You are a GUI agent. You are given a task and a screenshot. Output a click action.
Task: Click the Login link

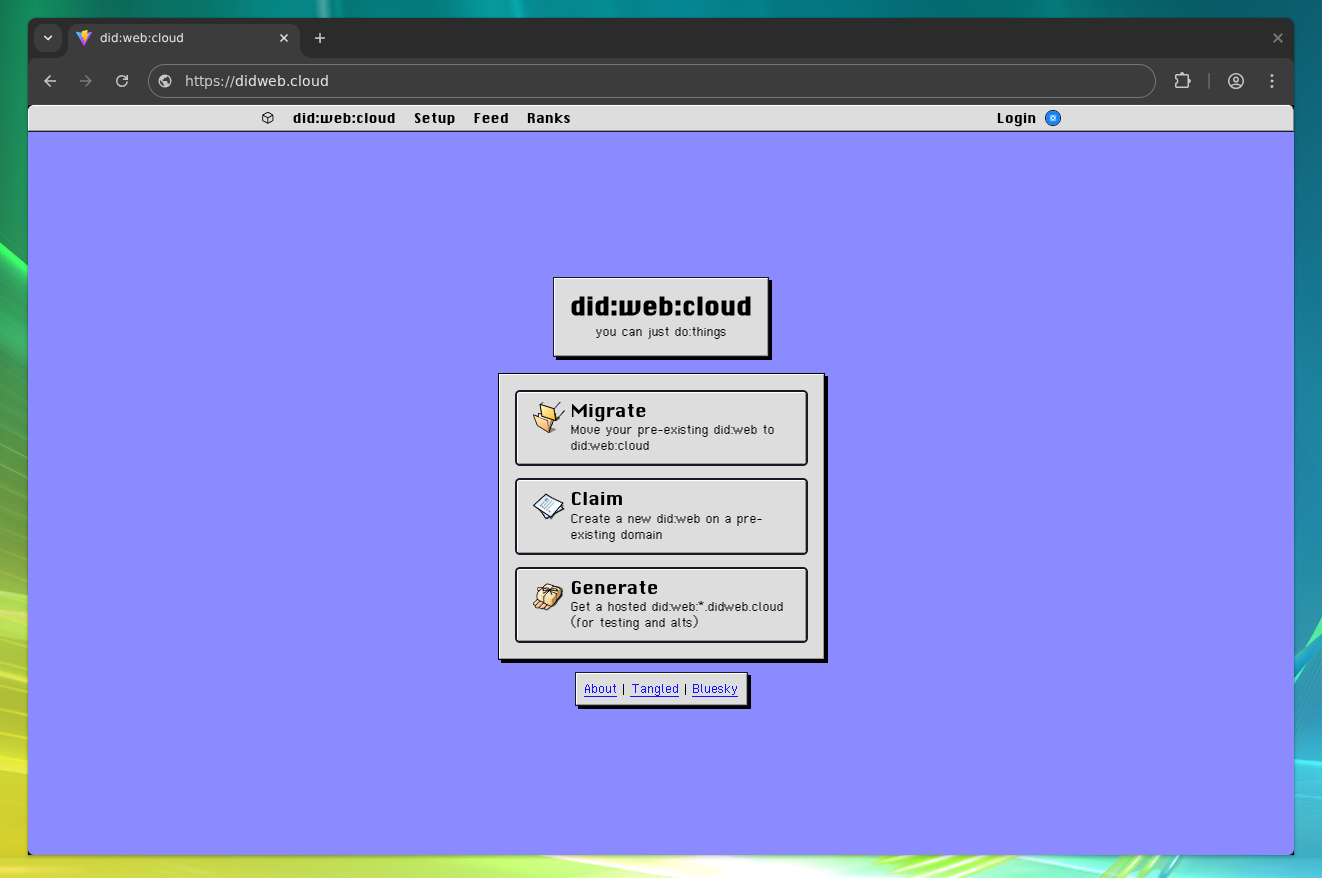(1016, 118)
